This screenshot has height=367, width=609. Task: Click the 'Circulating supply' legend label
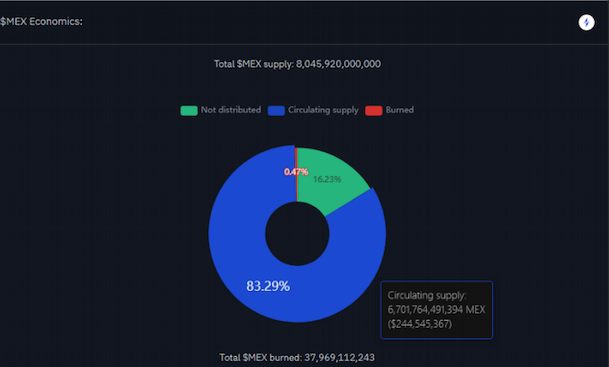[323, 110]
